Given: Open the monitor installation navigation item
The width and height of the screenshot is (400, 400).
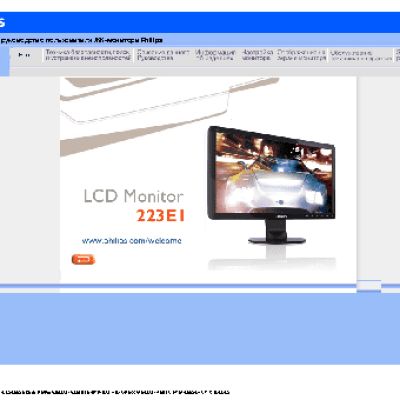Looking at the screenshot, I should 257,55.
